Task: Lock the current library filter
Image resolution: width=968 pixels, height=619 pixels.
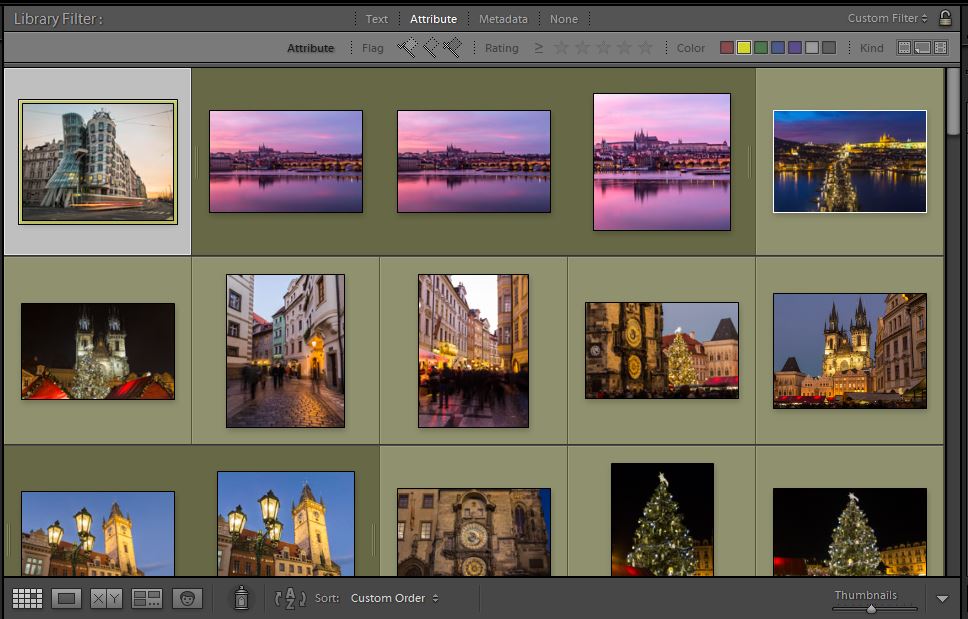Action: click(x=946, y=17)
